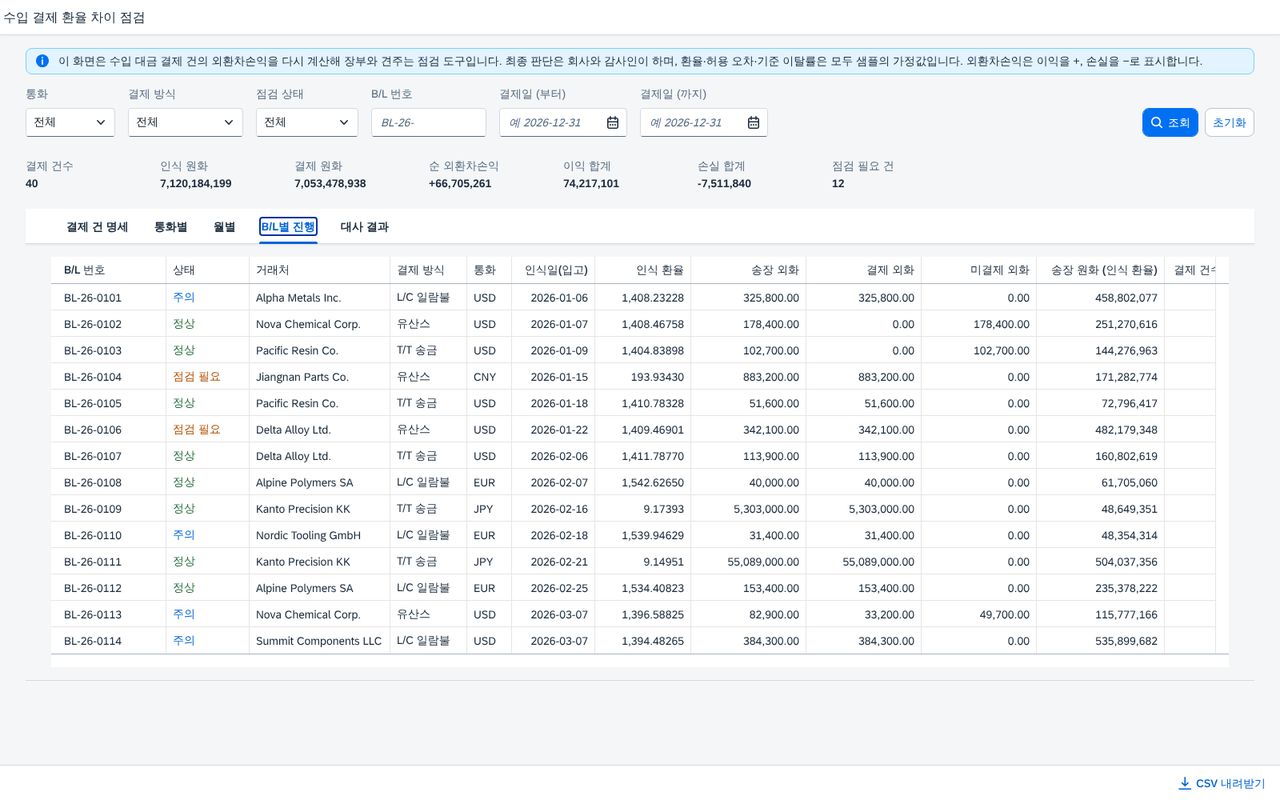
Task: Select B/L number BL-26-0112
Action: pyautogui.click(x=93, y=588)
